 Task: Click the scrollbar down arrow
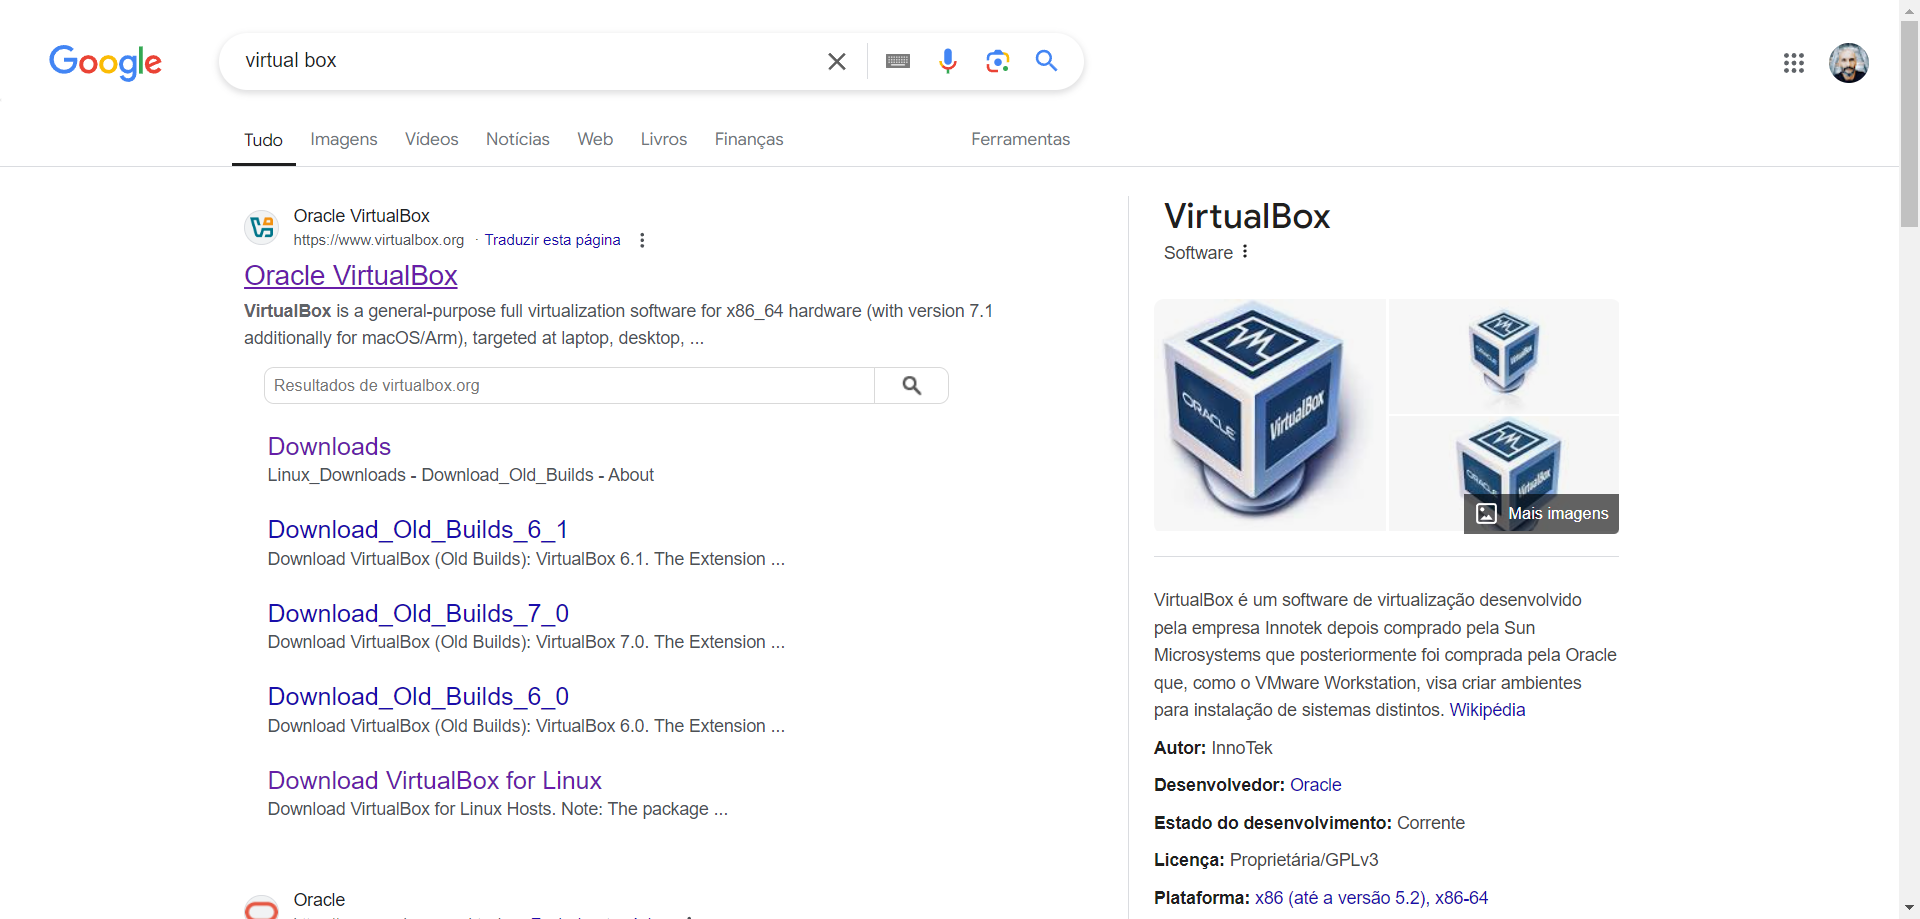click(1910, 909)
